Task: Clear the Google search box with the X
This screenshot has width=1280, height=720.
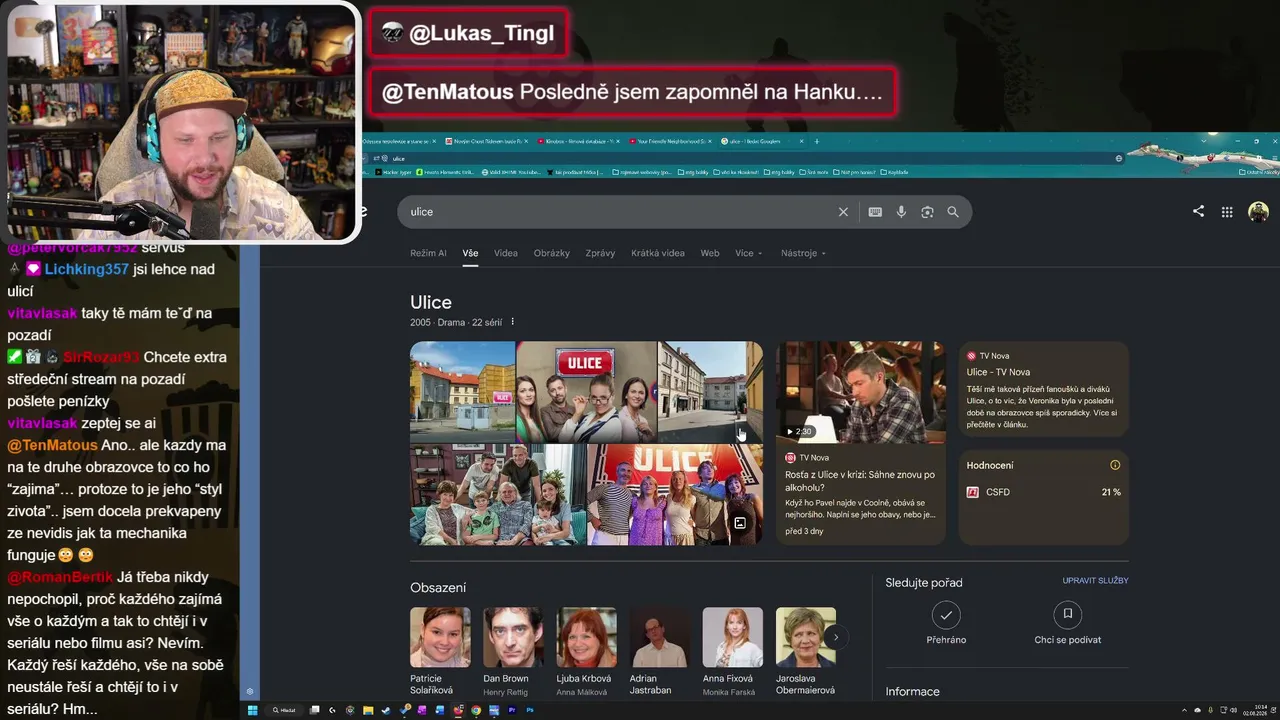Action: click(843, 212)
